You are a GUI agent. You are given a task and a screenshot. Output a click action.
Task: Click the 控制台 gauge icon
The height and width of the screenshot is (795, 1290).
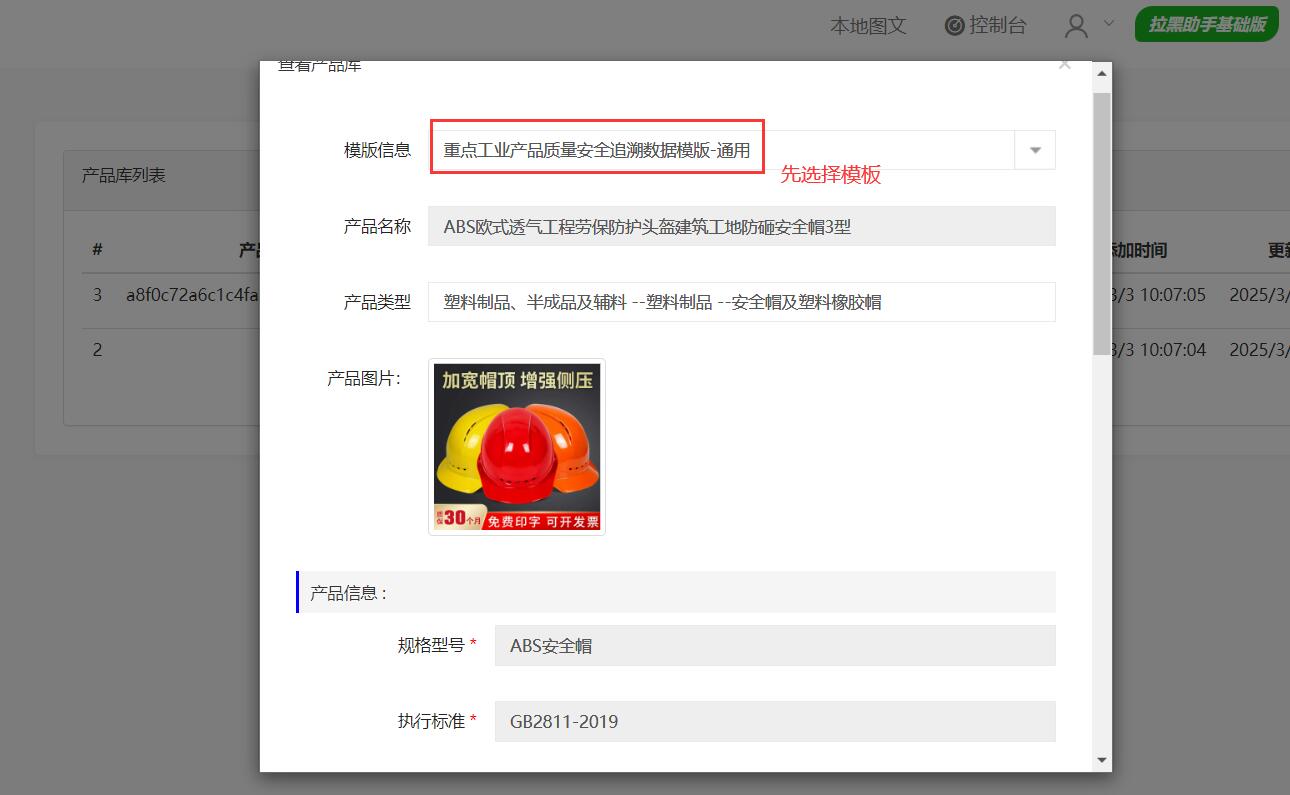tap(954, 26)
